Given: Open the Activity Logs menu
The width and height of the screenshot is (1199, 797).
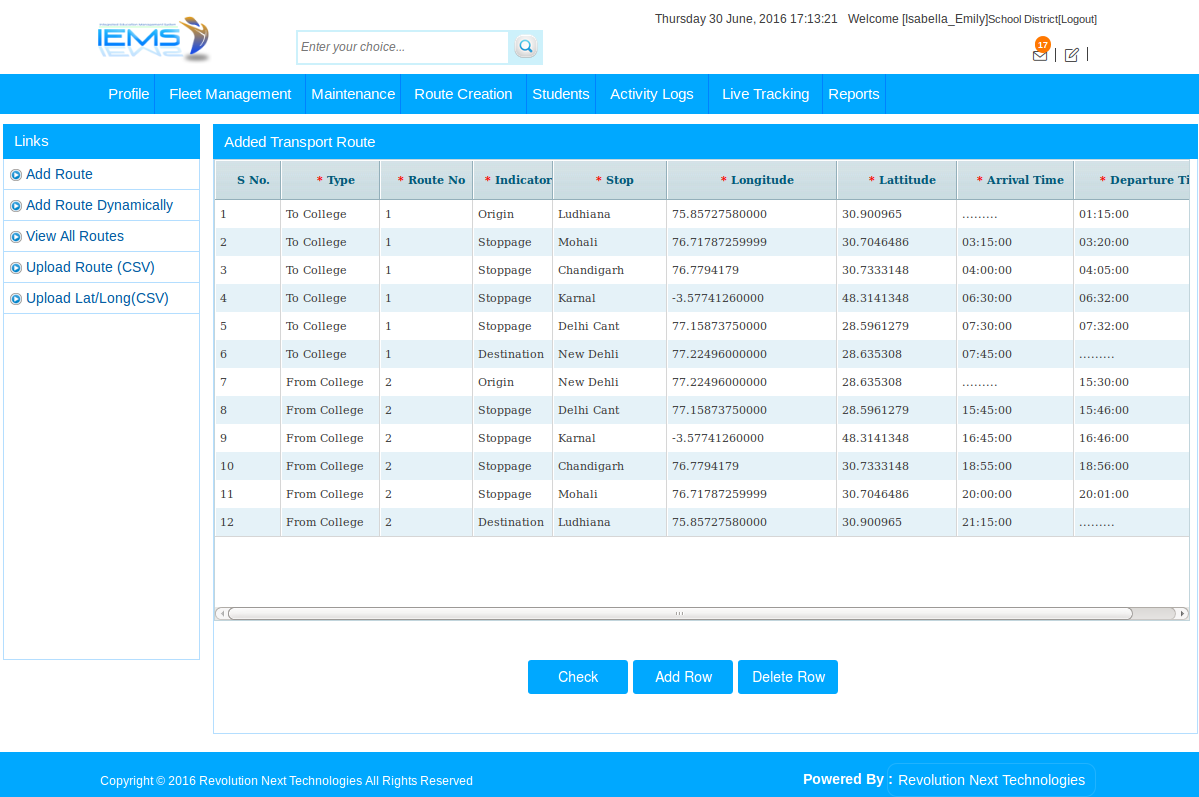Looking at the screenshot, I should [651, 94].
